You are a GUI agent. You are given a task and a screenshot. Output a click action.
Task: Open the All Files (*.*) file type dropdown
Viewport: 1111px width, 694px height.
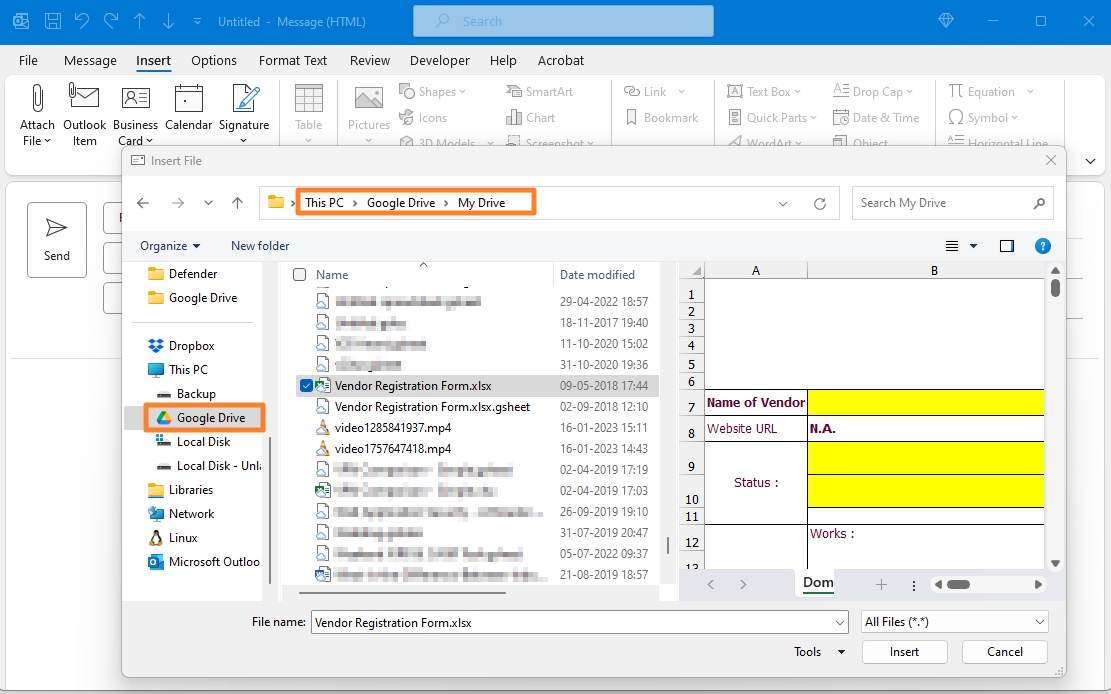pos(953,621)
